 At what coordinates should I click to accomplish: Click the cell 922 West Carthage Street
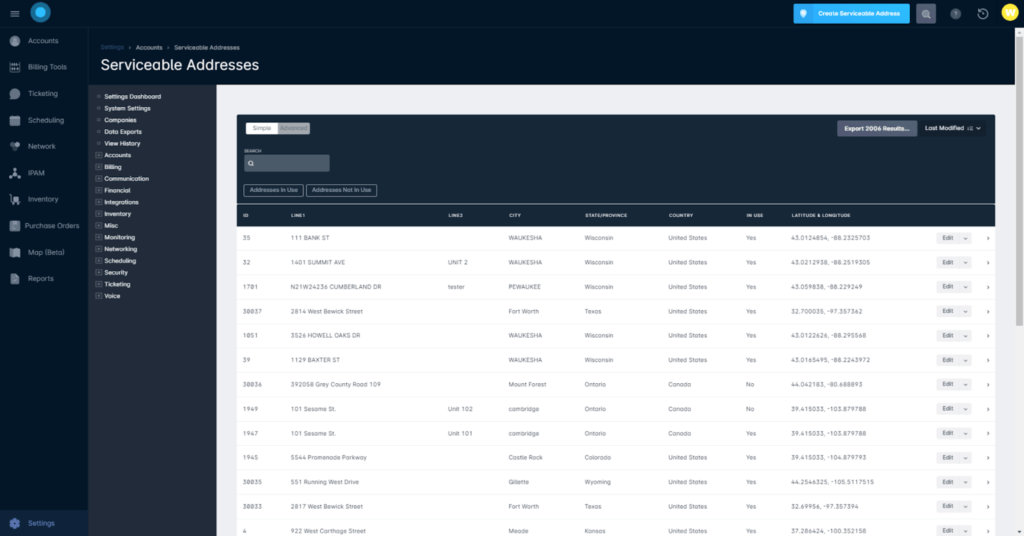point(328,531)
